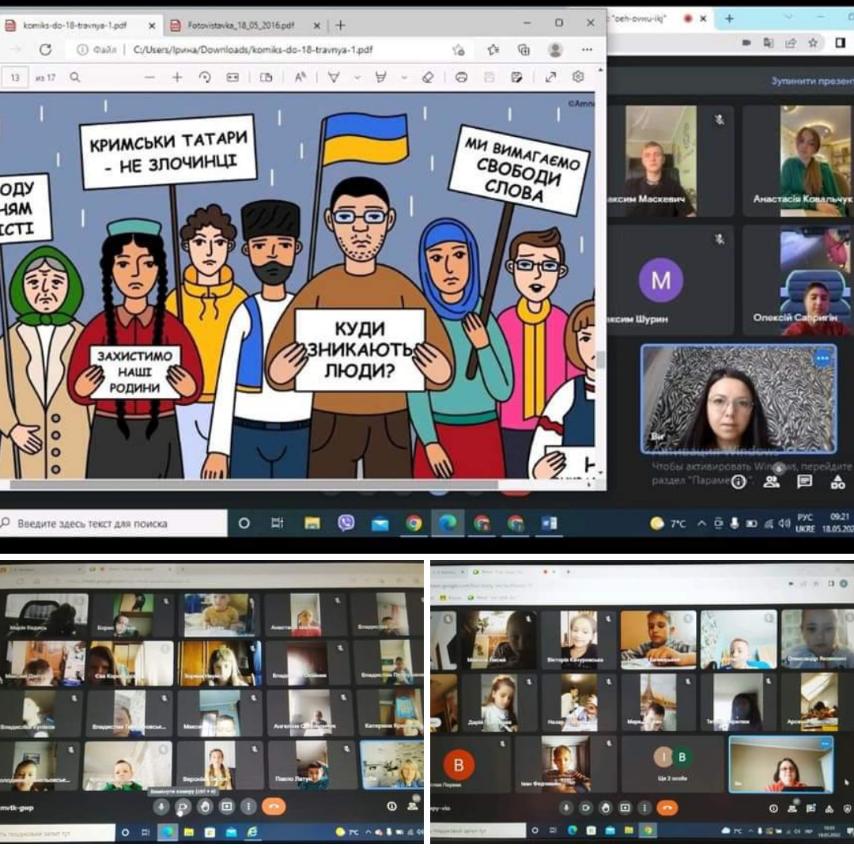Open people panel in bottom-left Meet
Screen dimensions: 854x848
click(x=413, y=806)
